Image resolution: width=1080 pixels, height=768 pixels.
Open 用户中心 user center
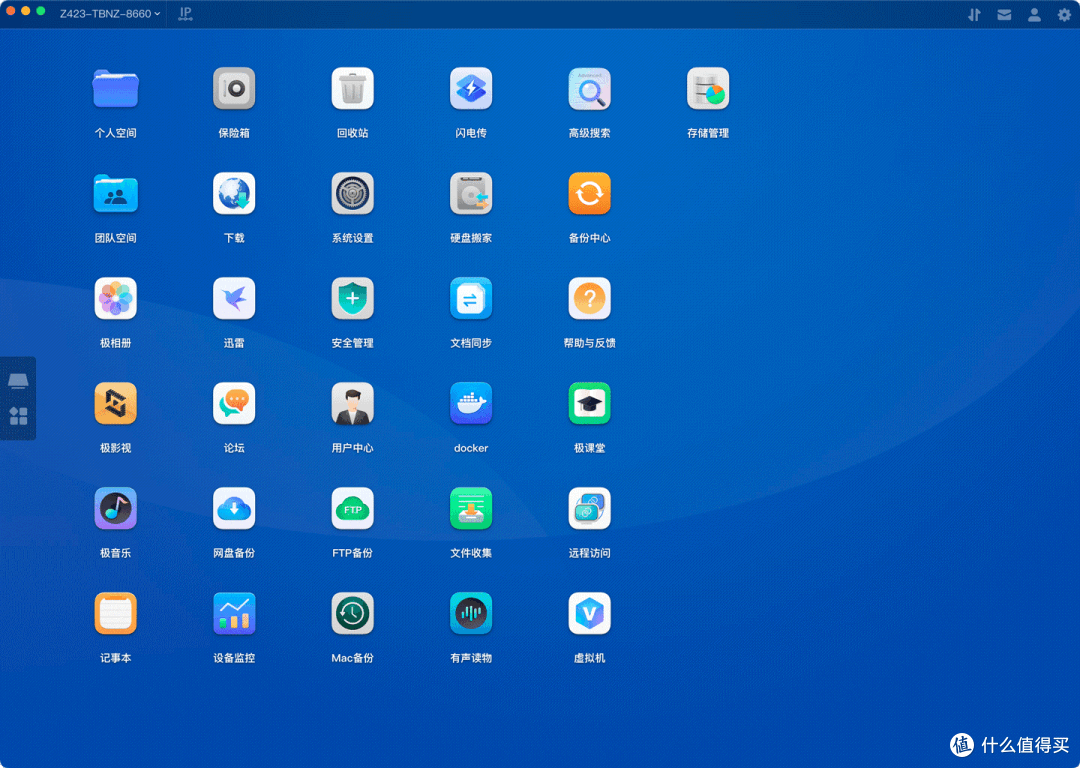[x=353, y=404]
